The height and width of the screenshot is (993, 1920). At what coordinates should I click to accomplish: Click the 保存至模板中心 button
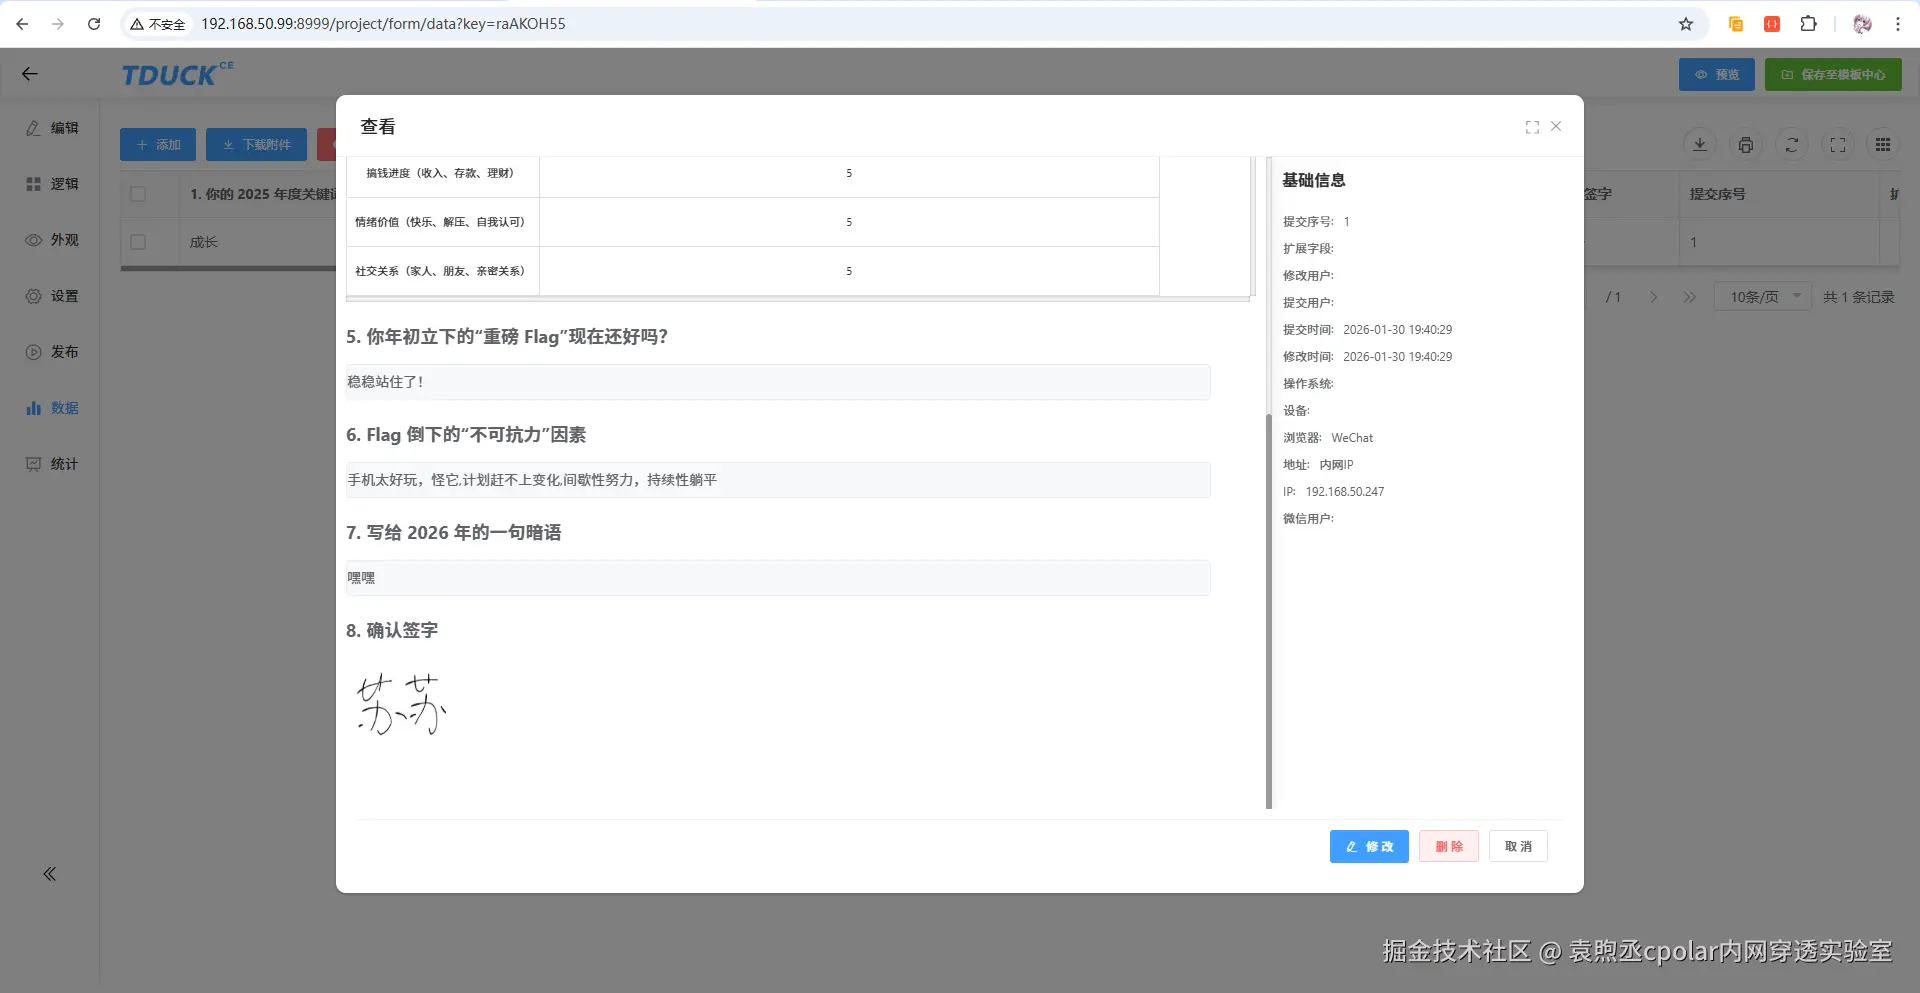tap(1833, 75)
